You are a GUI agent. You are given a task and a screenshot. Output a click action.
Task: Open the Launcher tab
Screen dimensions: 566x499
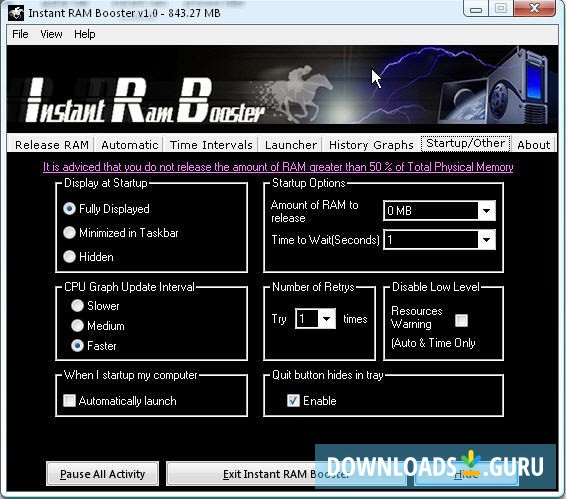pos(291,145)
